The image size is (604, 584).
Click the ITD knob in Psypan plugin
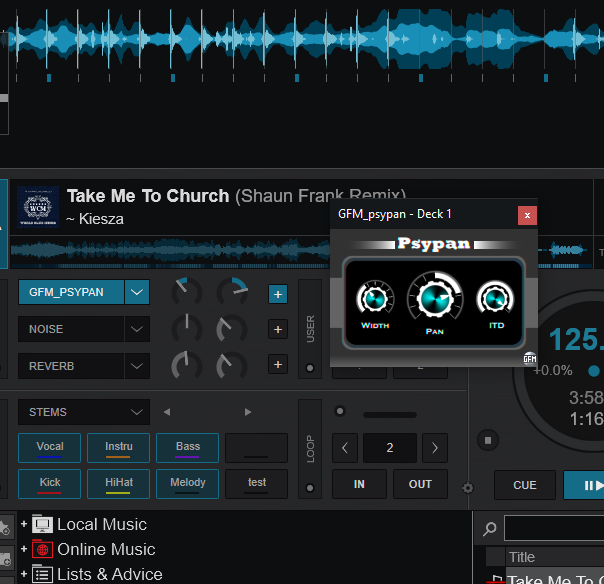[495, 298]
